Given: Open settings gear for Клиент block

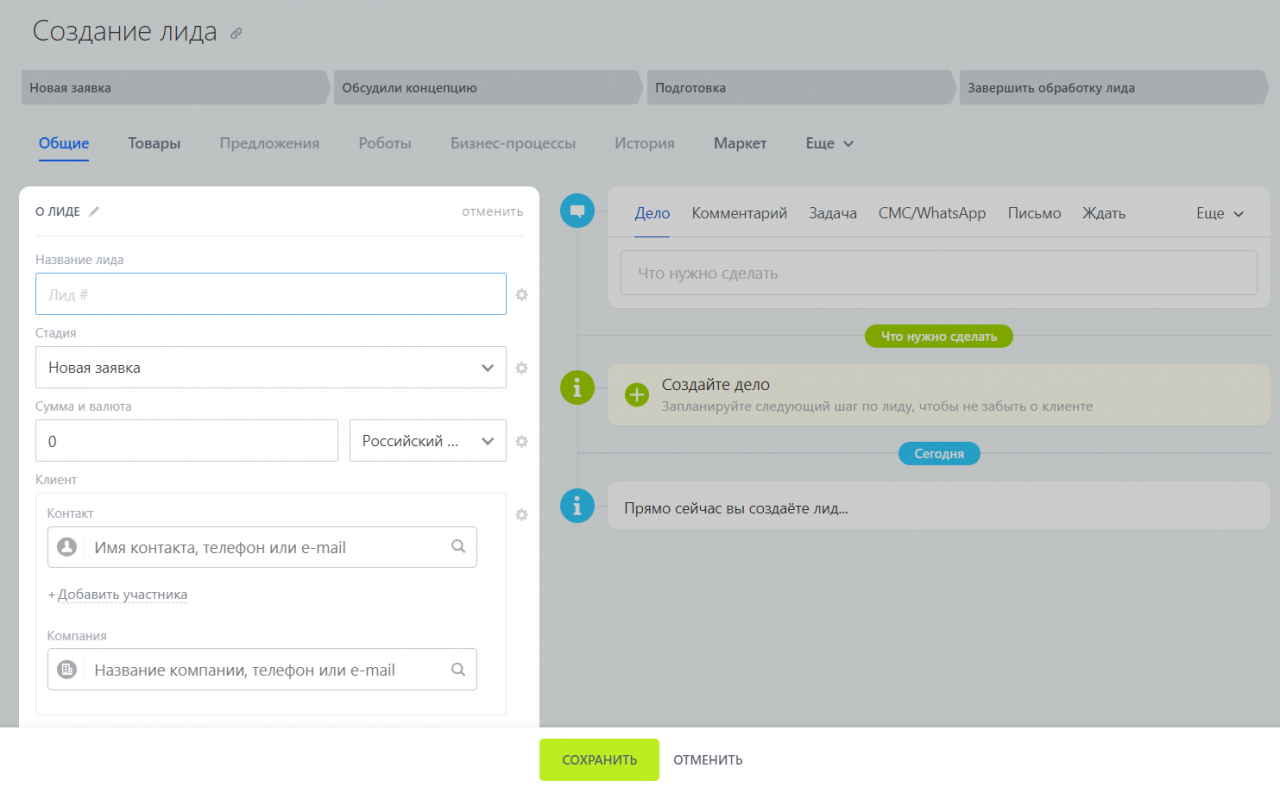Looking at the screenshot, I should (x=521, y=515).
